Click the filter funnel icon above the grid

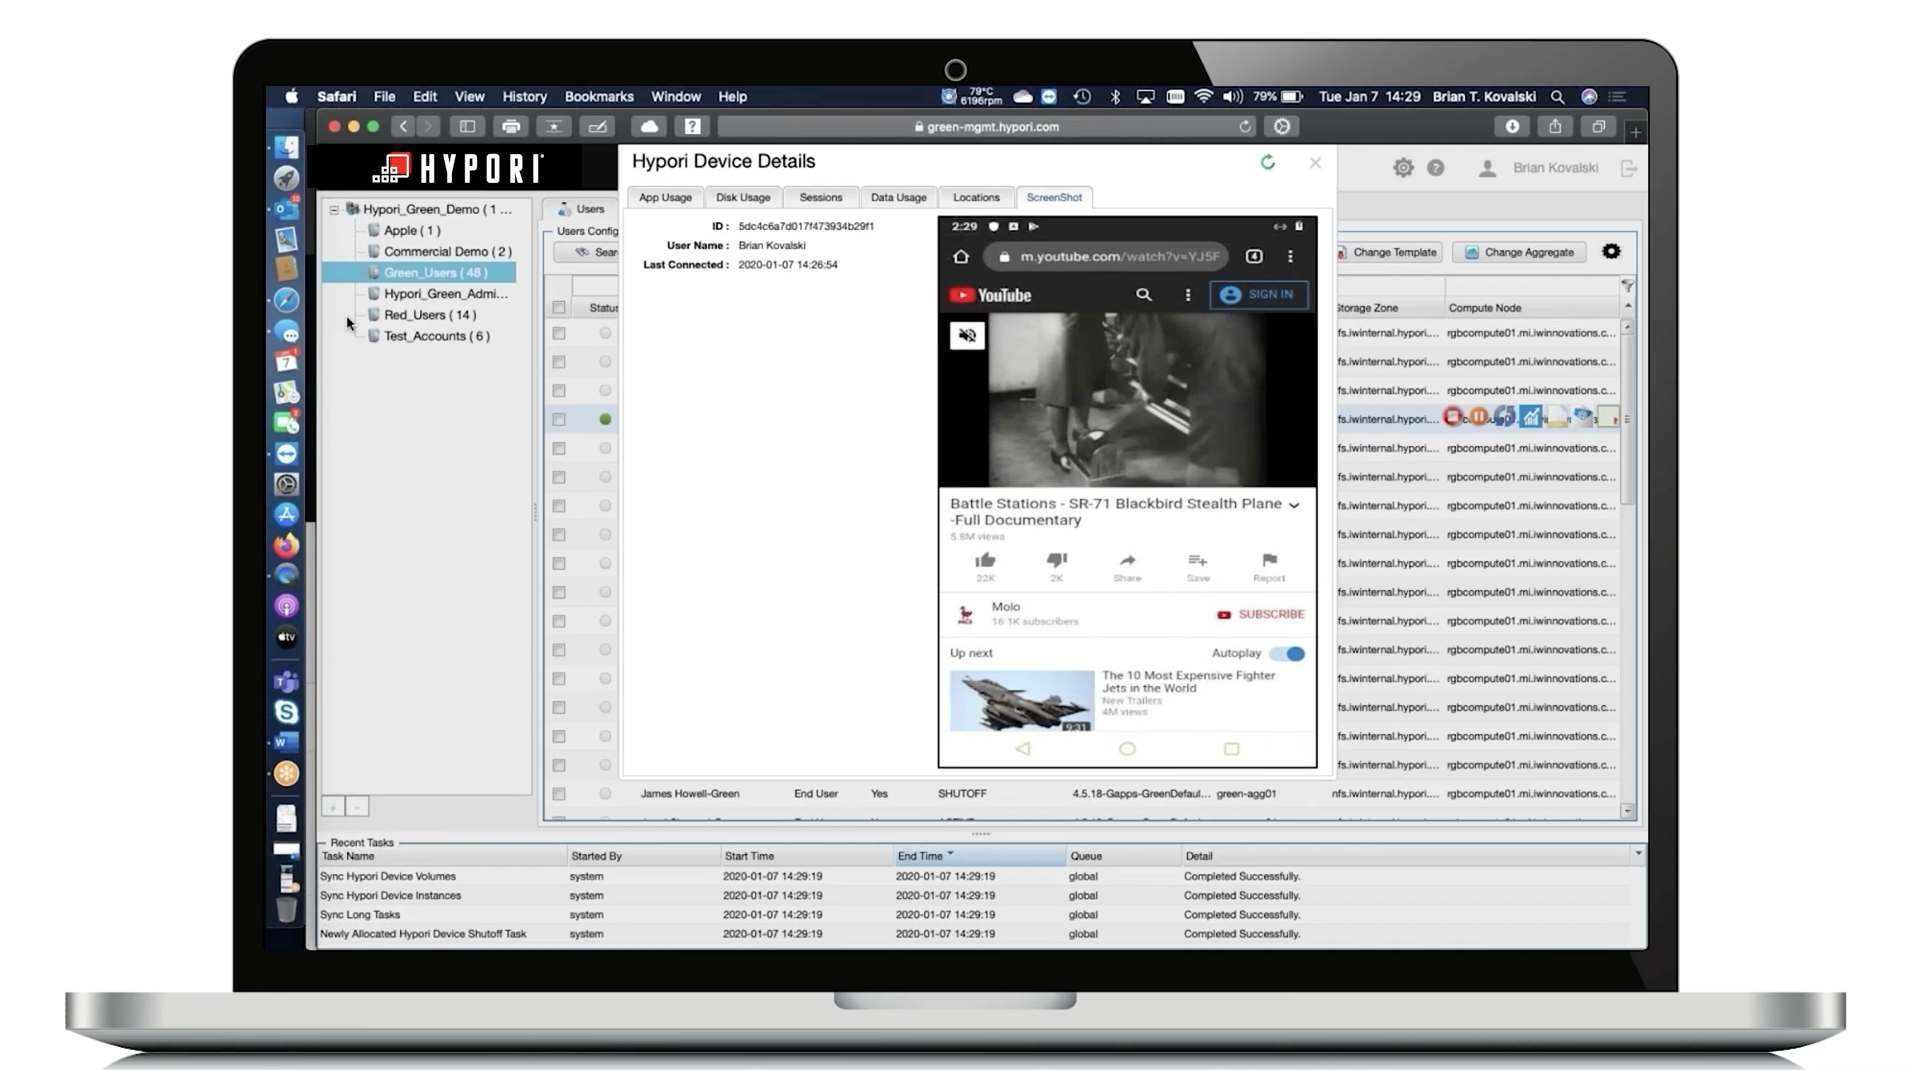pos(1627,286)
